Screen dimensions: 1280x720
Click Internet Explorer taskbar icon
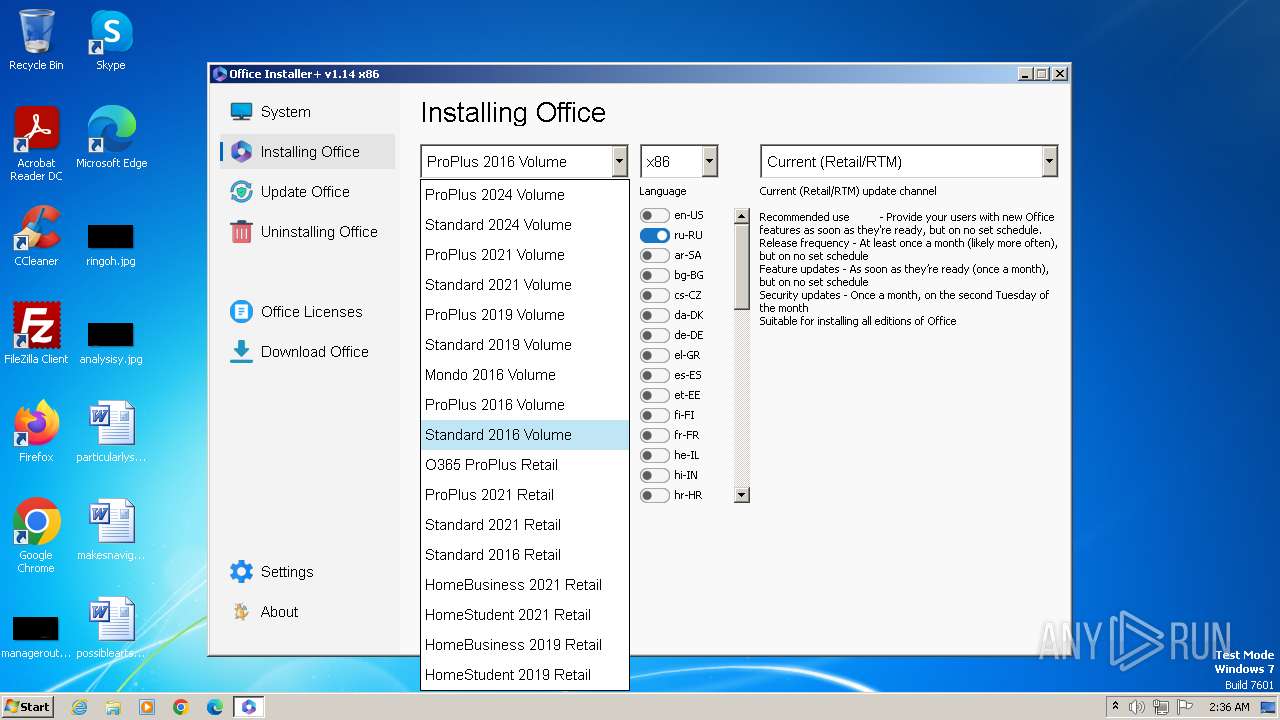79,707
